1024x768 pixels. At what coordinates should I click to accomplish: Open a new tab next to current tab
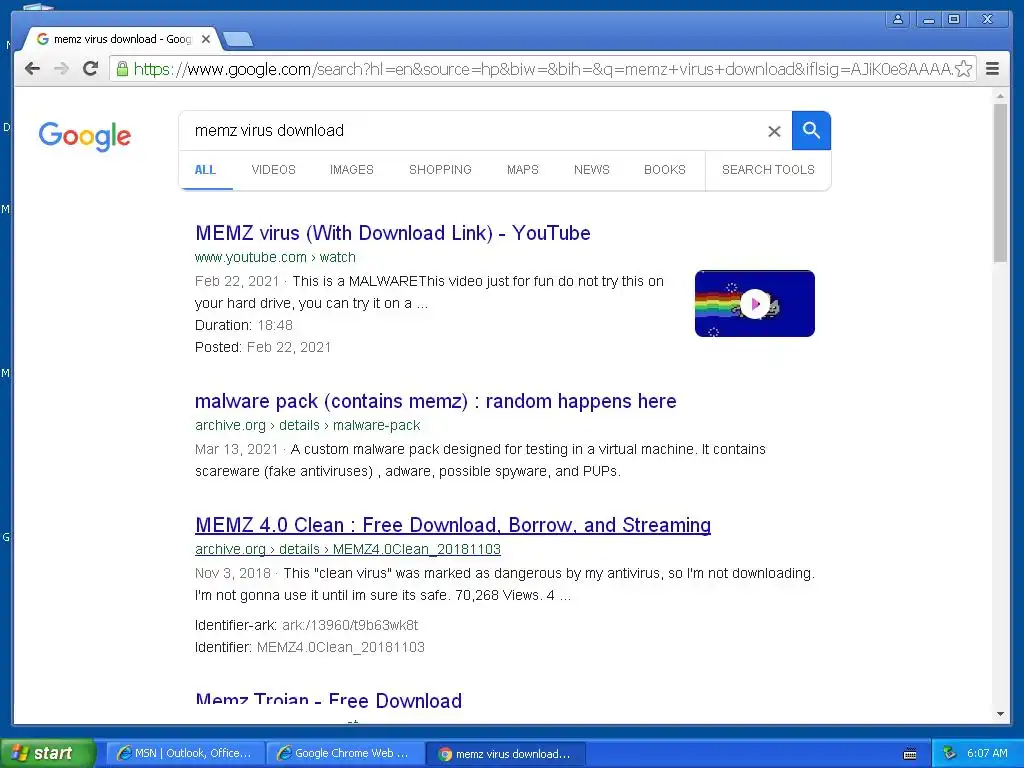[238, 40]
